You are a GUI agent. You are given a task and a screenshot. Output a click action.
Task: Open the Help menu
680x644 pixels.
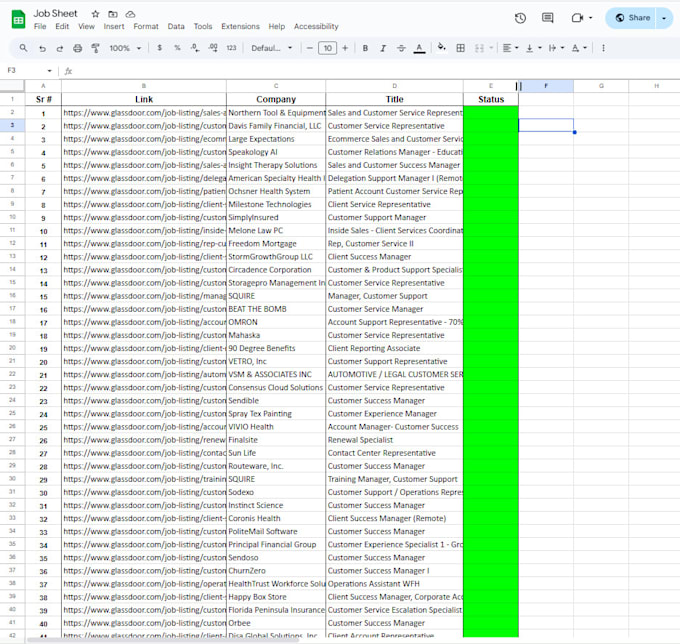[277, 26]
